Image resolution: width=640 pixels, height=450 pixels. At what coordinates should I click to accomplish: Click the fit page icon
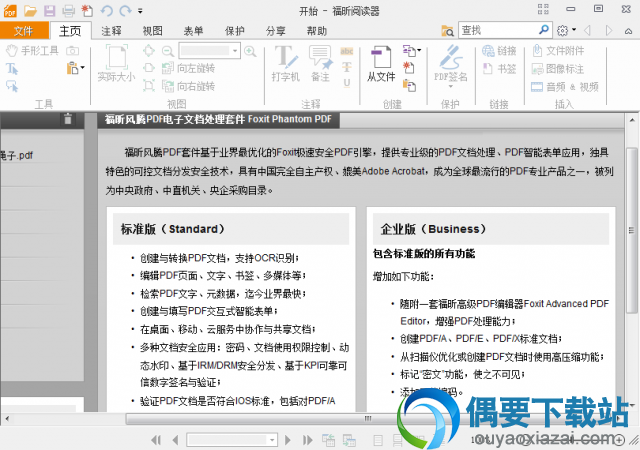click(149, 51)
